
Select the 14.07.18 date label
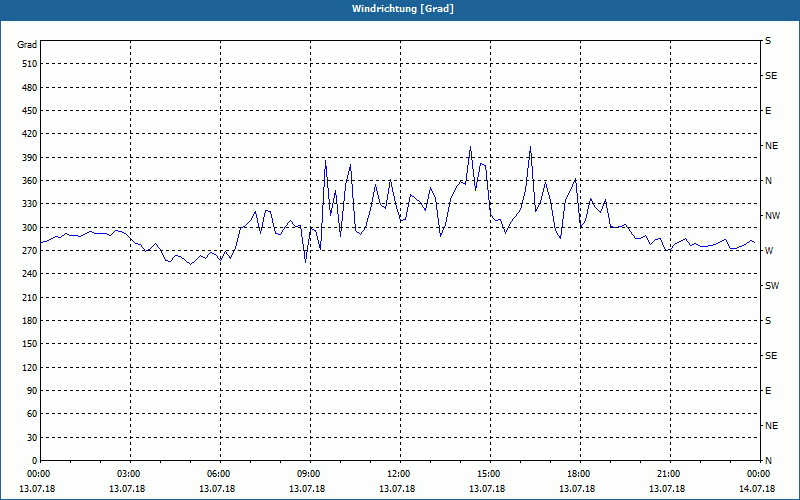[x=757, y=489]
